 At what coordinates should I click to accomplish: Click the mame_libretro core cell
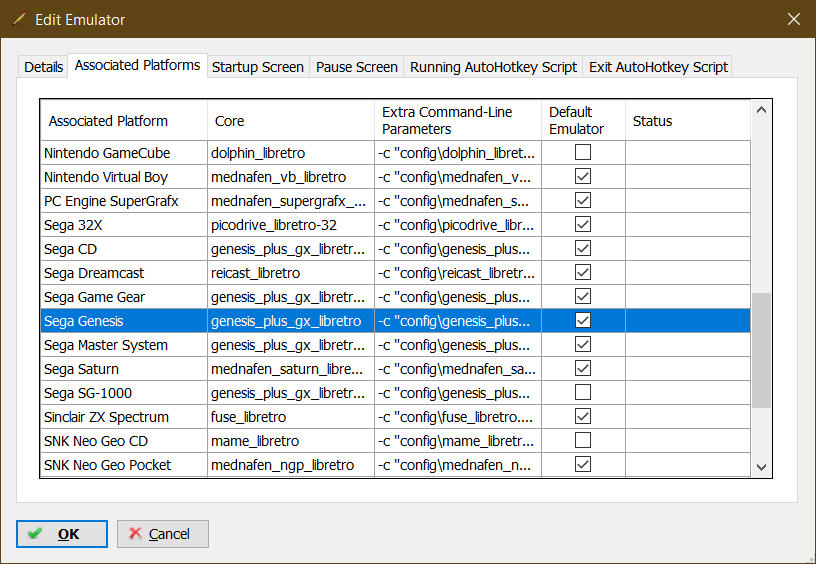coord(291,441)
